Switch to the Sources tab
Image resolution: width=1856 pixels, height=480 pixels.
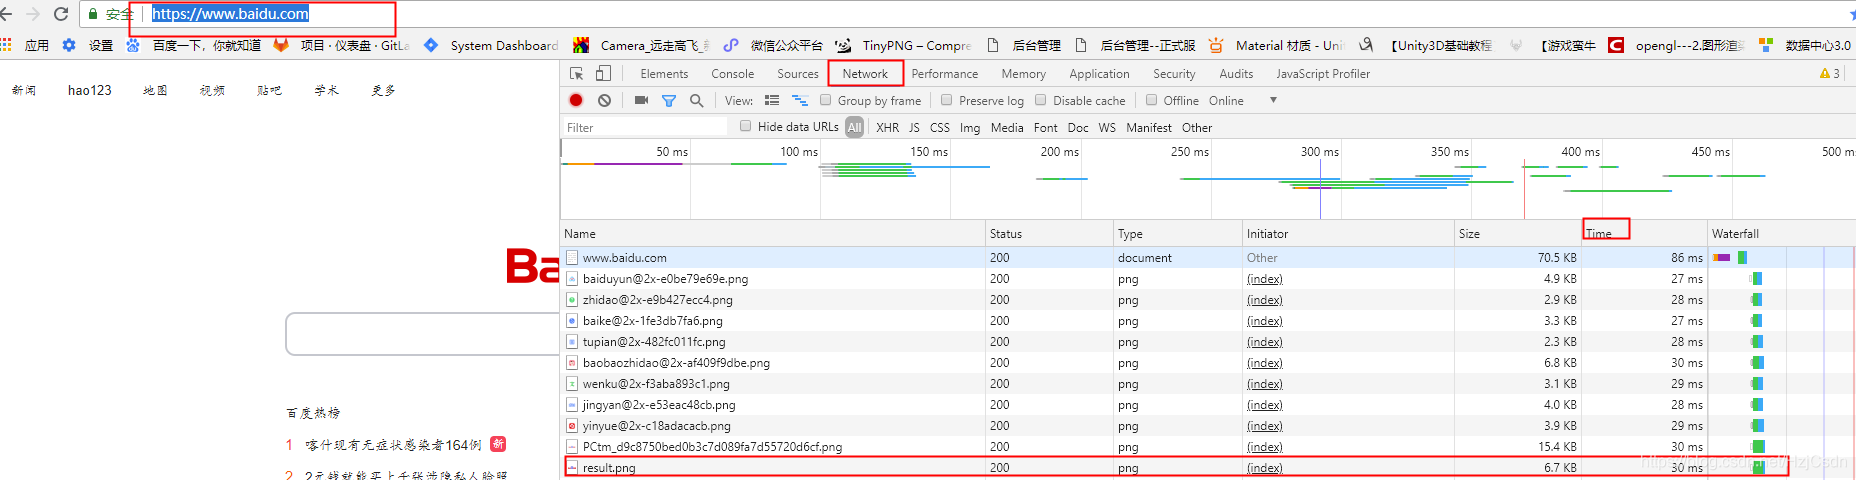pos(798,73)
